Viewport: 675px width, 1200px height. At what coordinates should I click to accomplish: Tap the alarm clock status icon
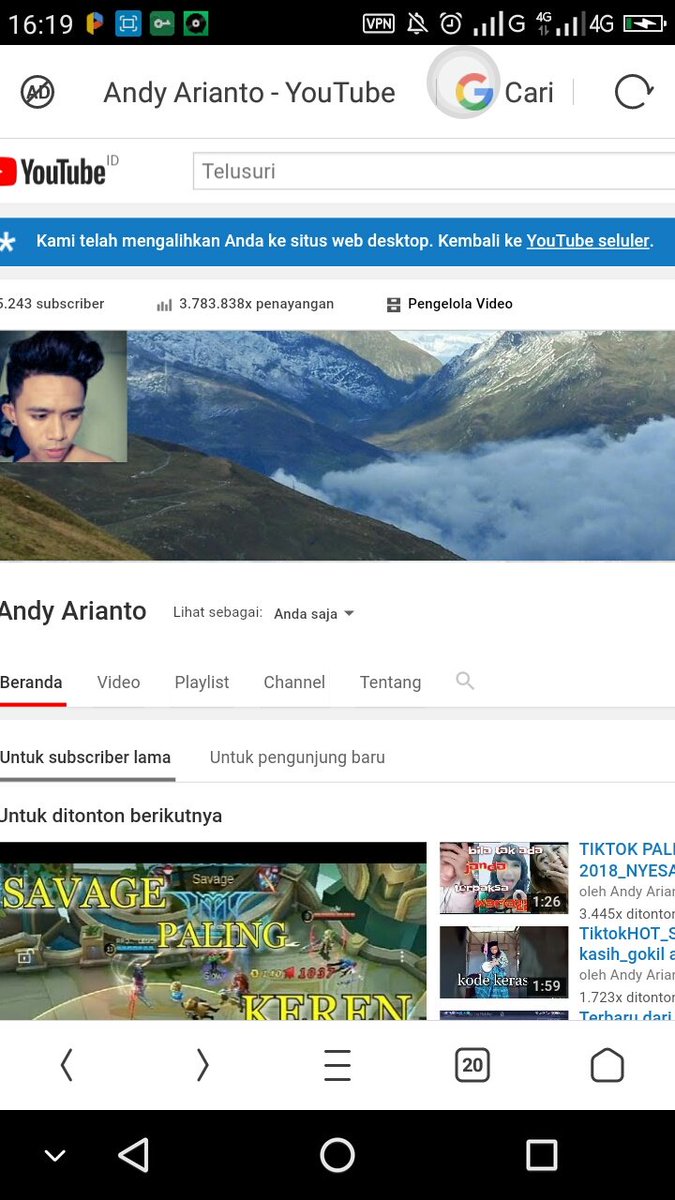452,23
